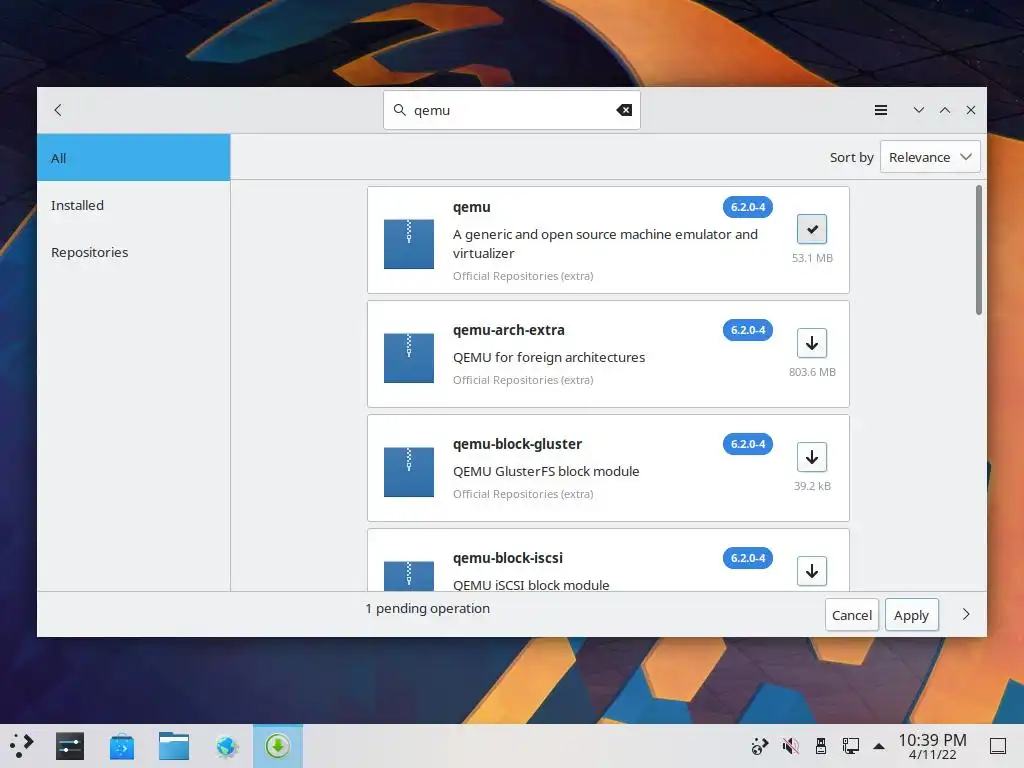Click the search magnifier icon
The width and height of the screenshot is (1024, 768).
(400, 110)
